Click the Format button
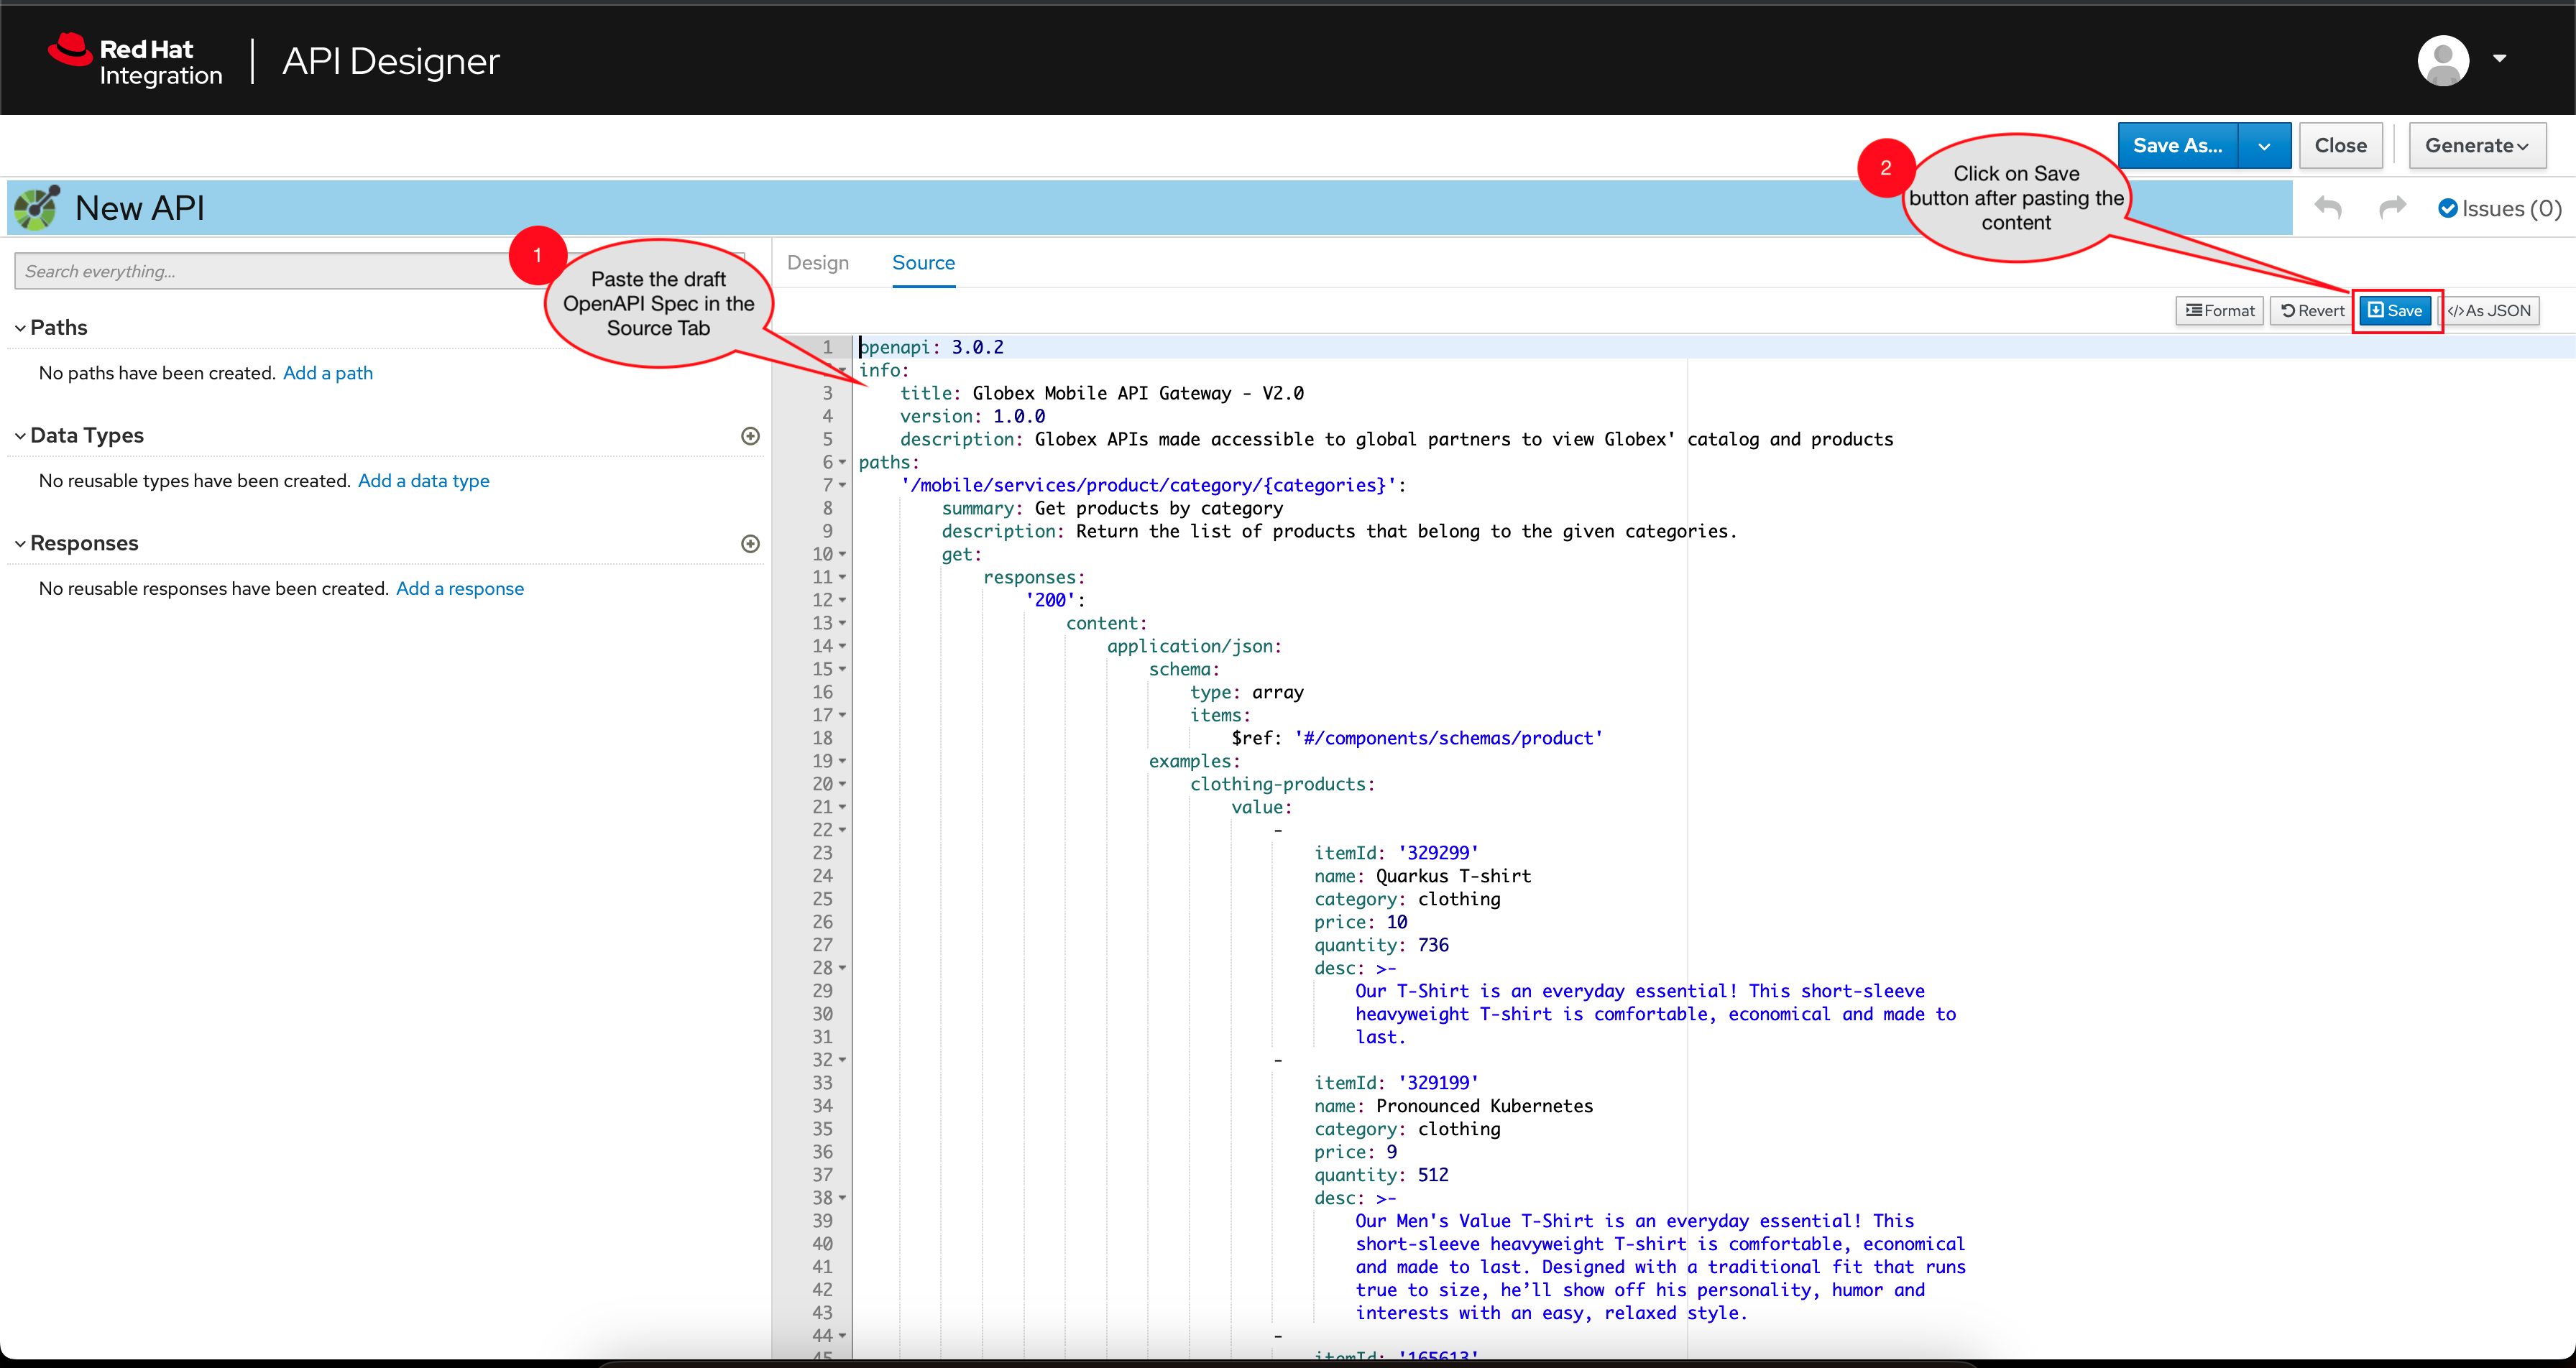This screenshot has width=2576, height=1368. (2219, 311)
